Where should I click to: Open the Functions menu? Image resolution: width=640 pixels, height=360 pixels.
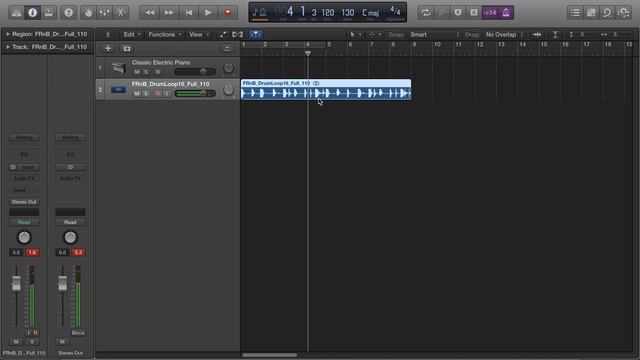164,35
